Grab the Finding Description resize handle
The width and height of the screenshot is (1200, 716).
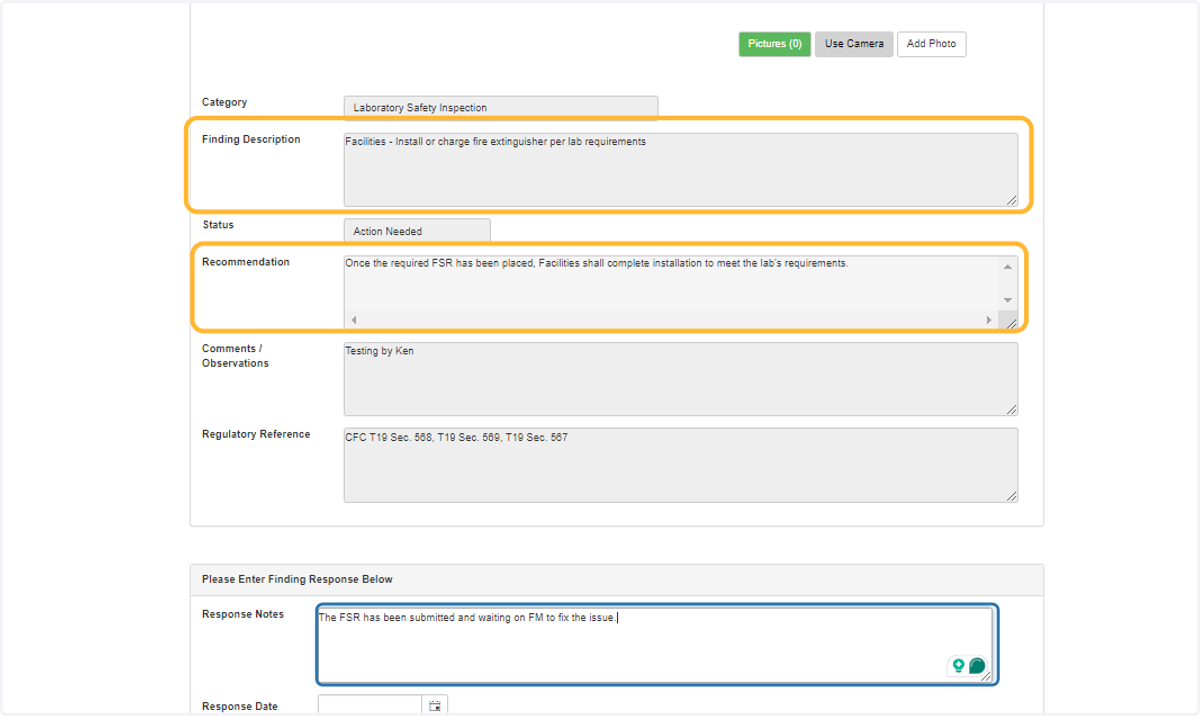click(x=1012, y=201)
